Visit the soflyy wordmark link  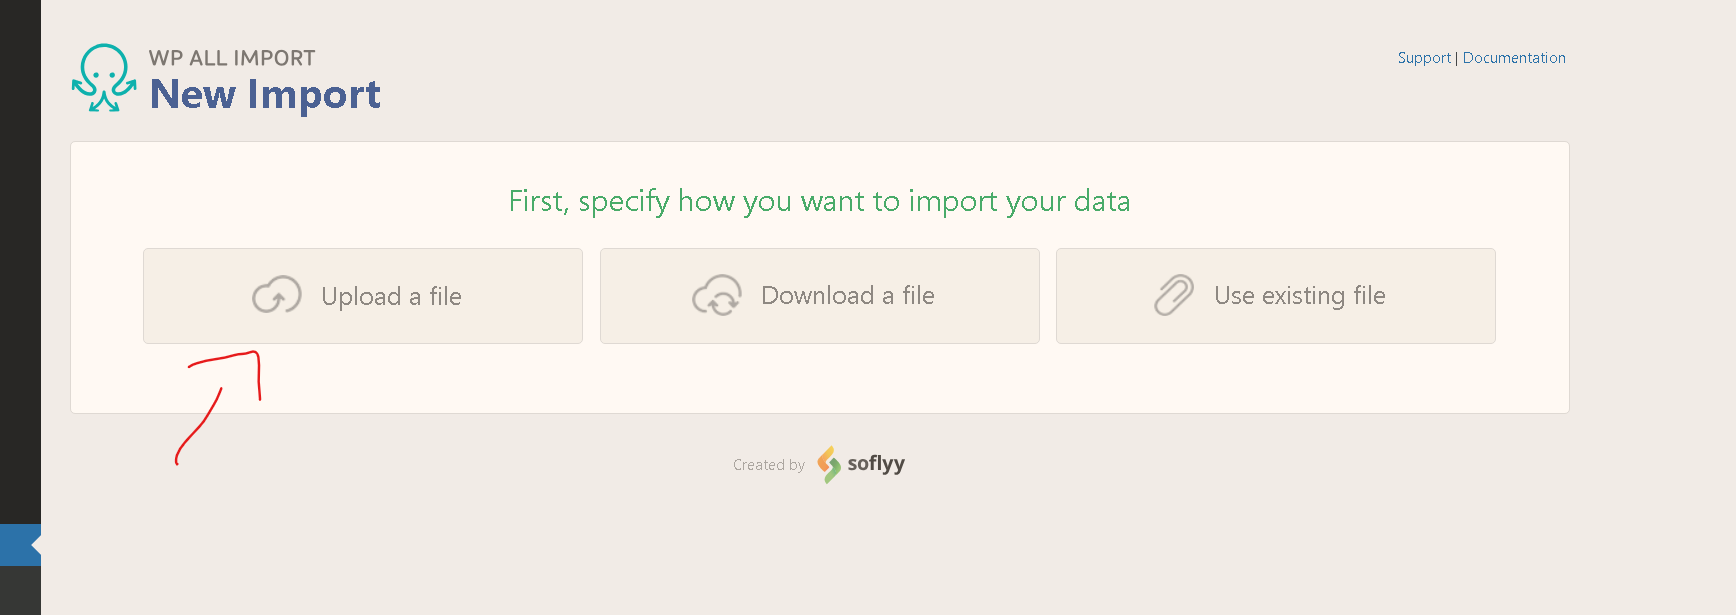pyautogui.click(x=876, y=463)
